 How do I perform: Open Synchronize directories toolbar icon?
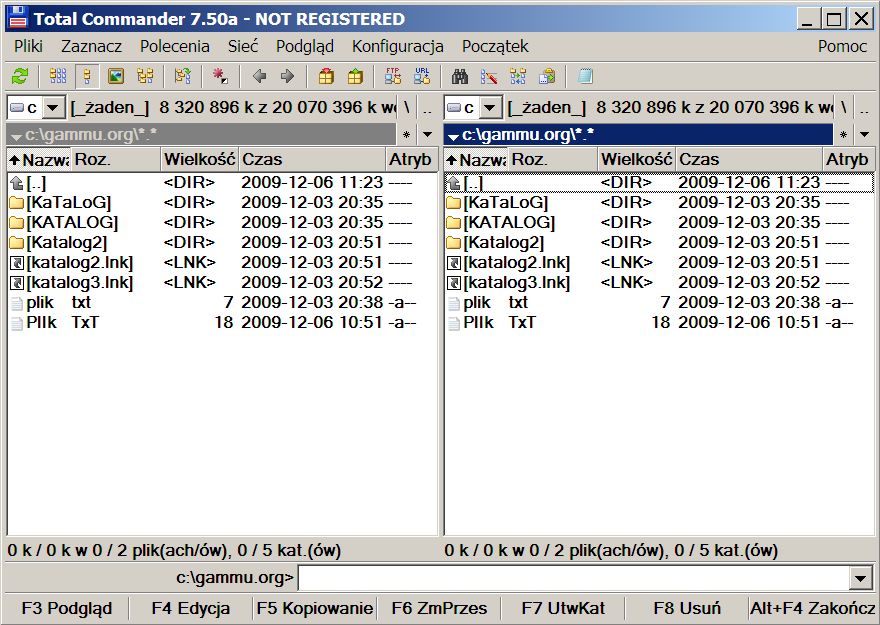coord(518,76)
